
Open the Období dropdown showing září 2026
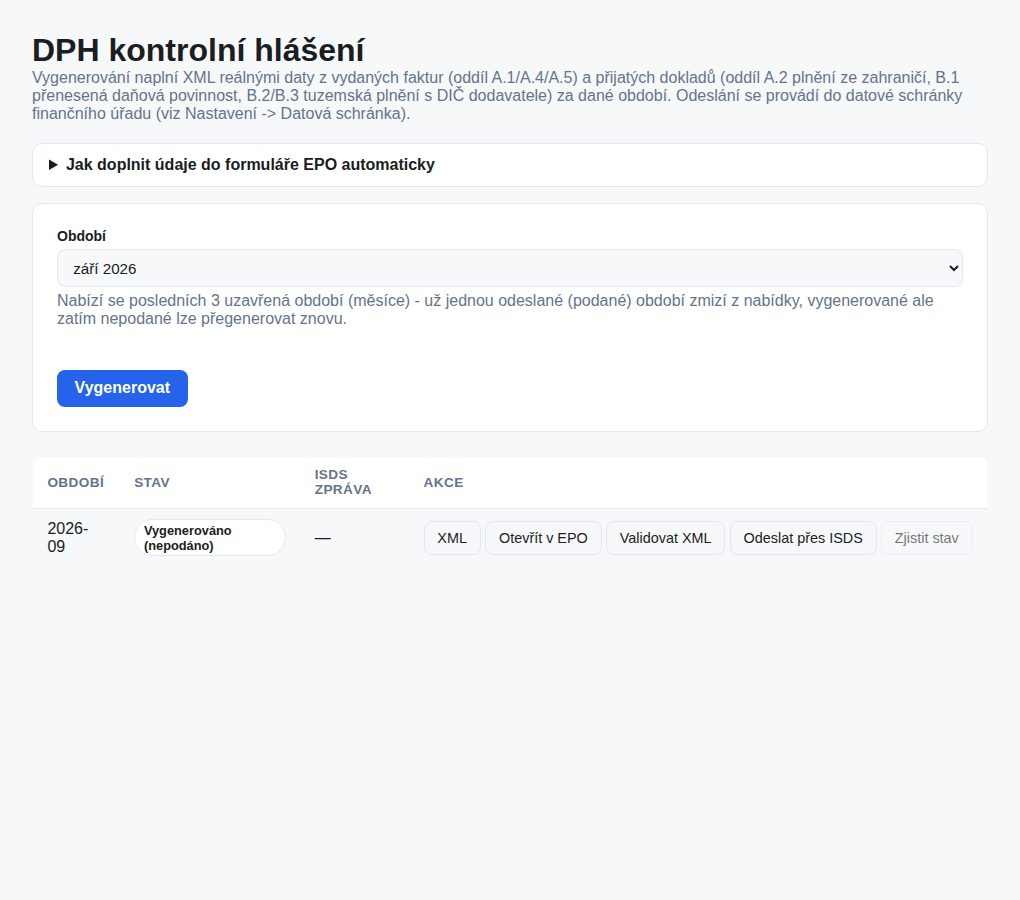pyautogui.click(x=509, y=269)
